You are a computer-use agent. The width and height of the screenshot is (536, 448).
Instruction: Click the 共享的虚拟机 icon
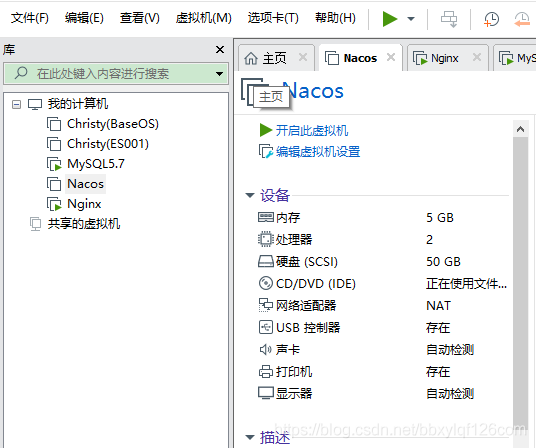click(35, 224)
